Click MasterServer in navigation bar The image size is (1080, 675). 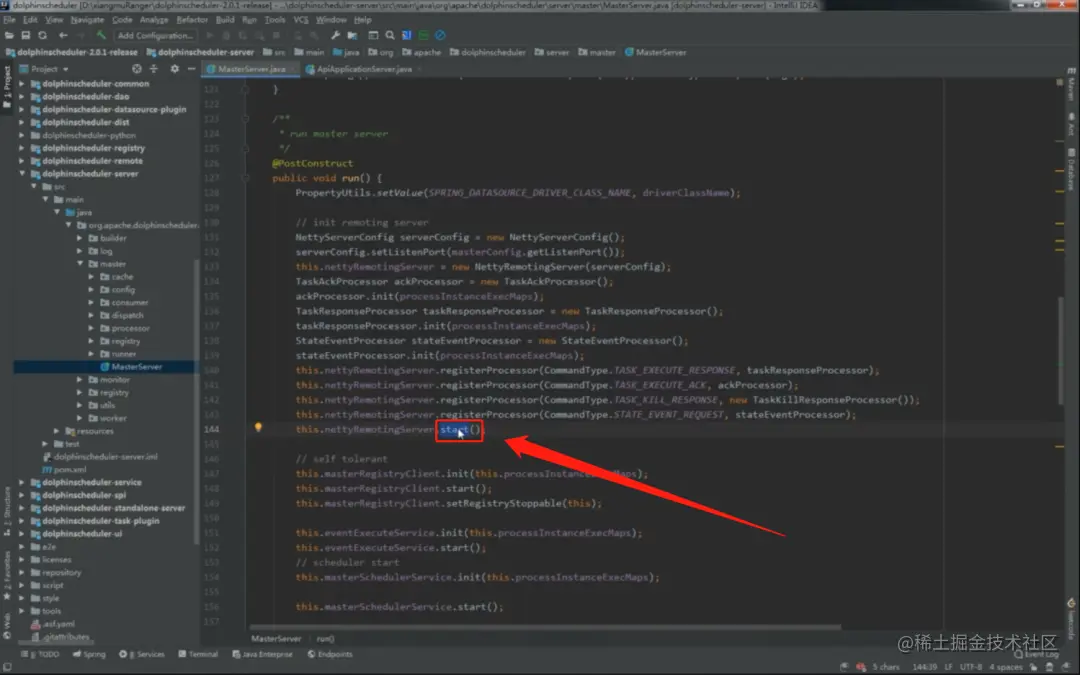[656, 52]
